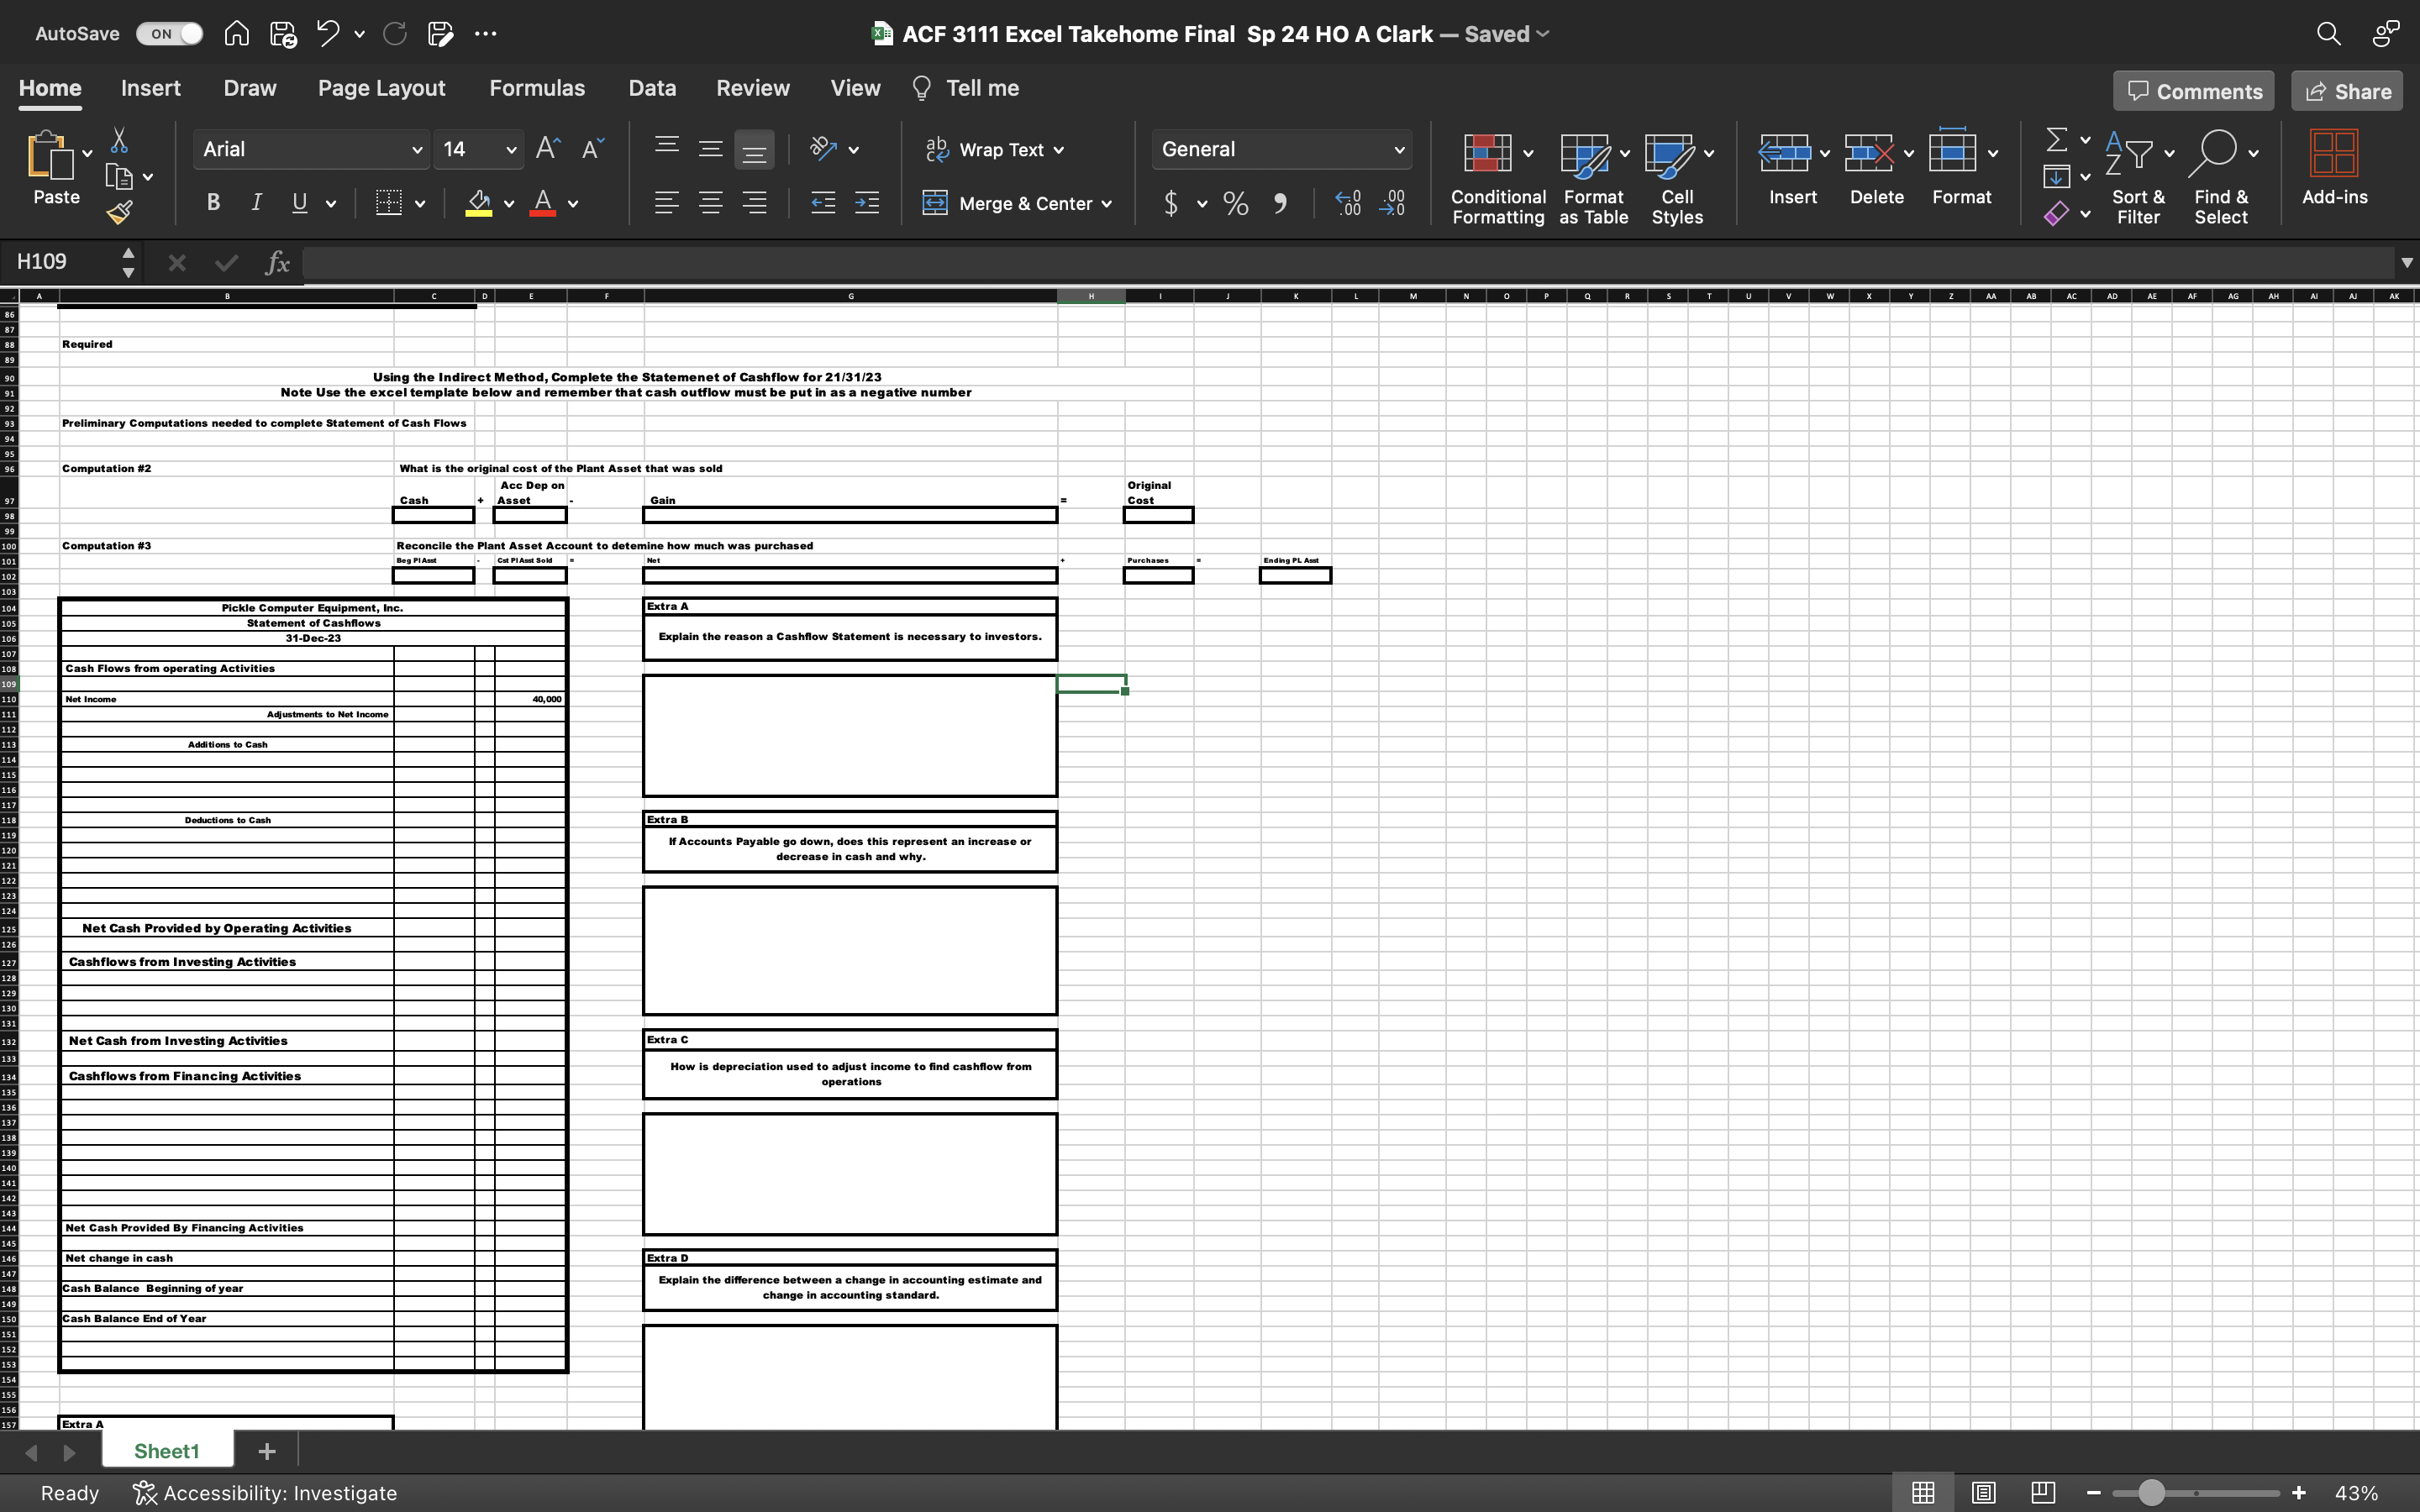Click the zoom slider handle

coord(2151,1492)
